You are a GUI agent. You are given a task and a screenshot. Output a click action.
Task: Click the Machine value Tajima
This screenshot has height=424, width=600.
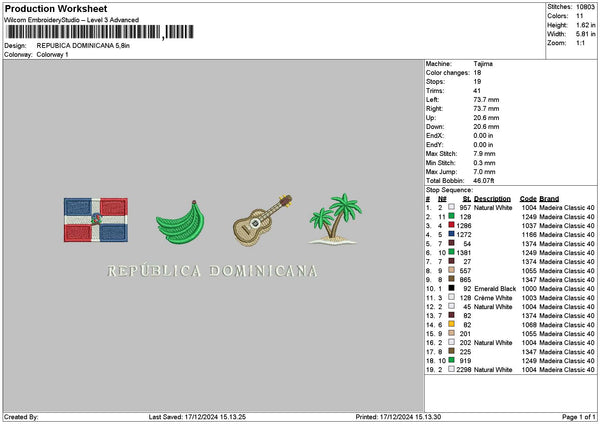pyautogui.click(x=483, y=64)
